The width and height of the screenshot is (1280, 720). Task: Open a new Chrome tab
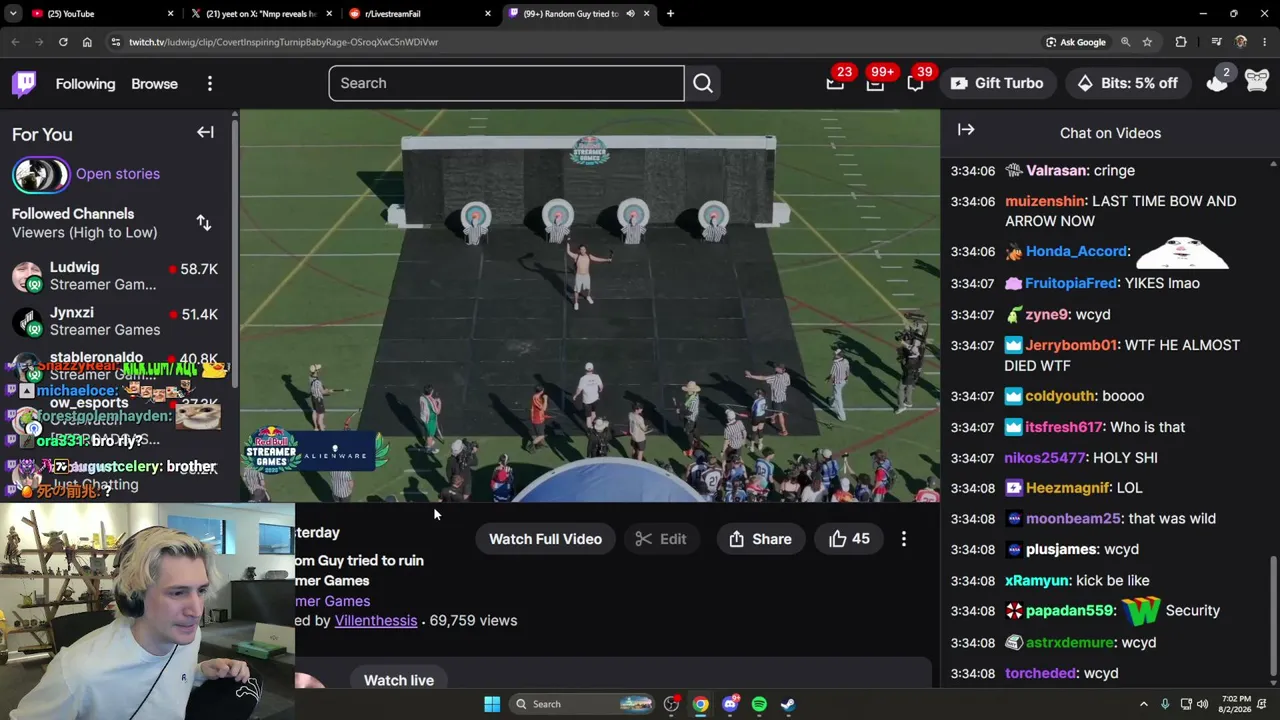(670, 14)
